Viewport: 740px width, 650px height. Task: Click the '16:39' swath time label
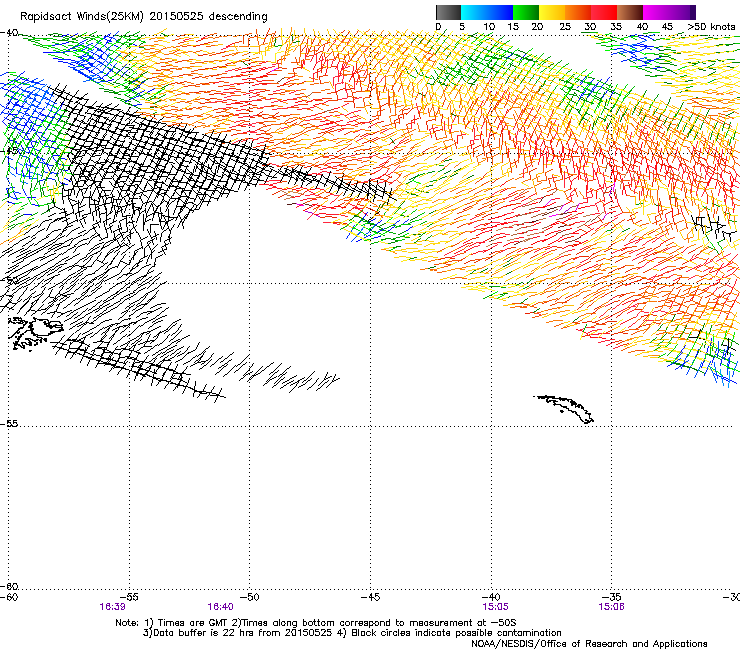[112, 607]
